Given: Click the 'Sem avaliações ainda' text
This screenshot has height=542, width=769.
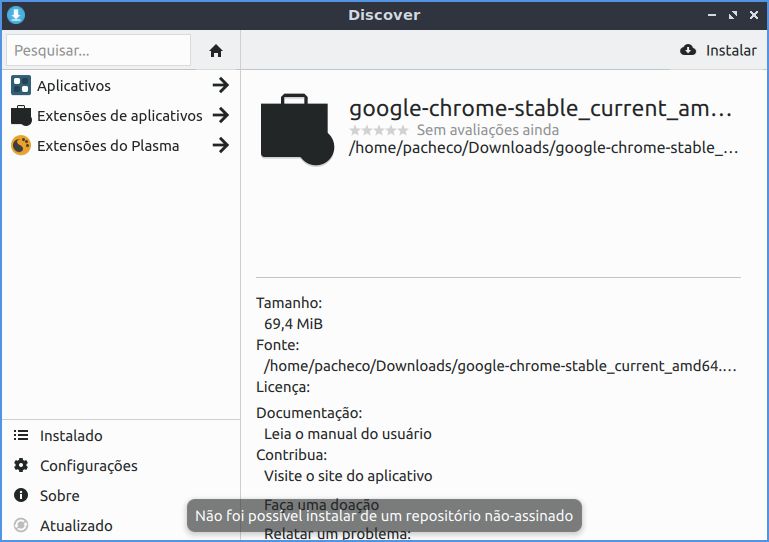Looking at the screenshot, I should pos(488,130).
